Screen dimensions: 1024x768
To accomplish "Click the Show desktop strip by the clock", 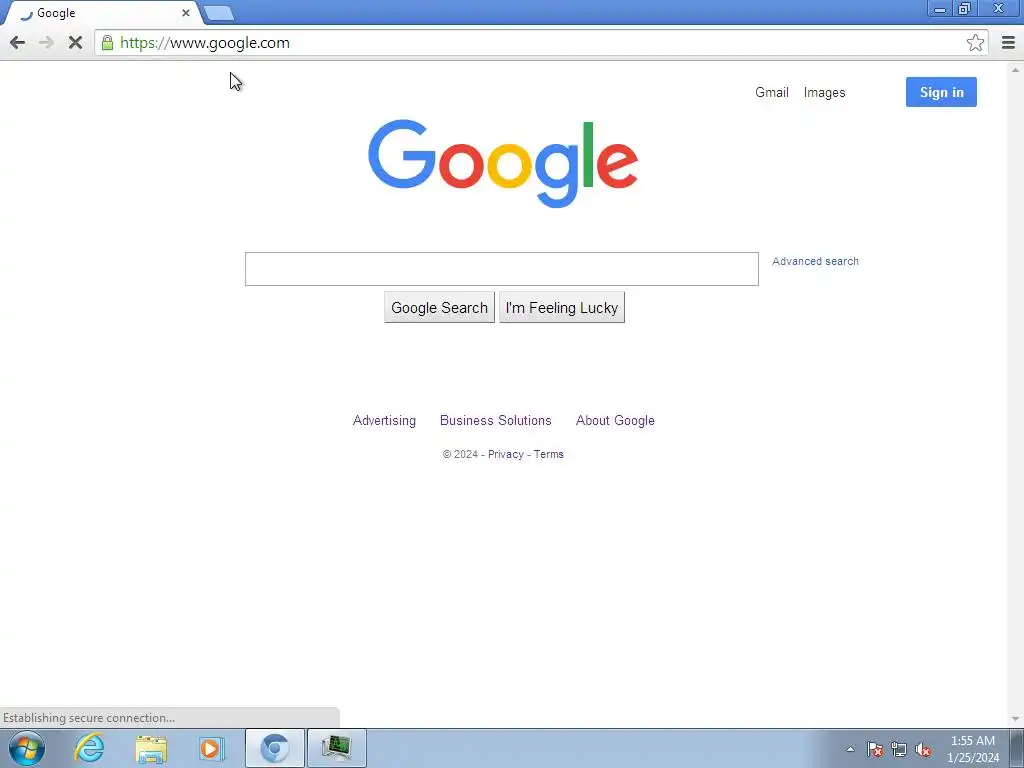I will [x=1017, y=748].
